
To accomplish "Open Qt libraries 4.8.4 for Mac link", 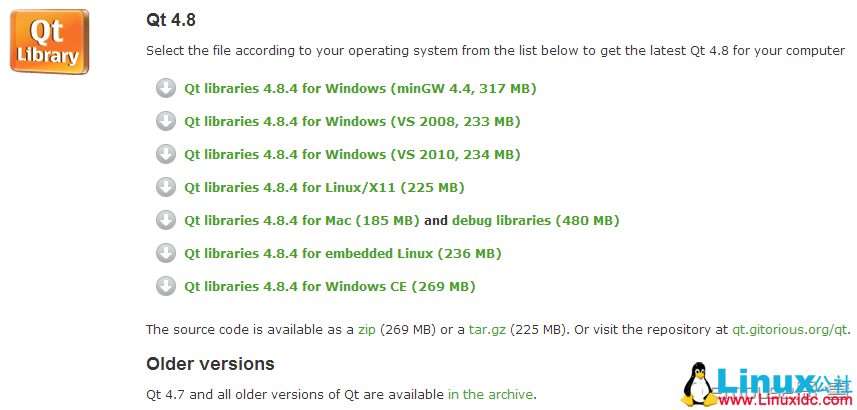I will pos(302,220).
